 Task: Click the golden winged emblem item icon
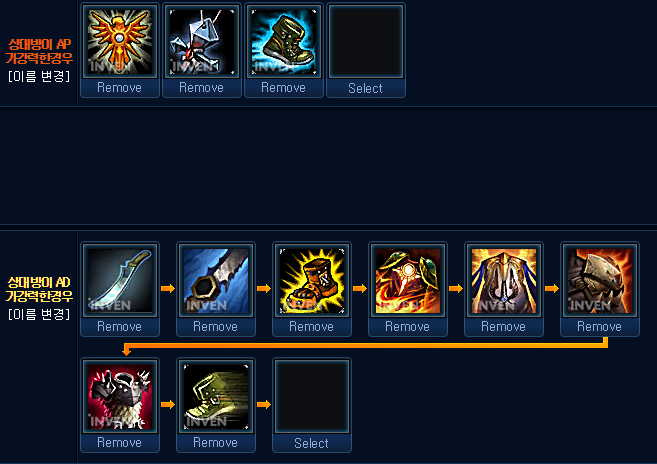pos(120,41)
